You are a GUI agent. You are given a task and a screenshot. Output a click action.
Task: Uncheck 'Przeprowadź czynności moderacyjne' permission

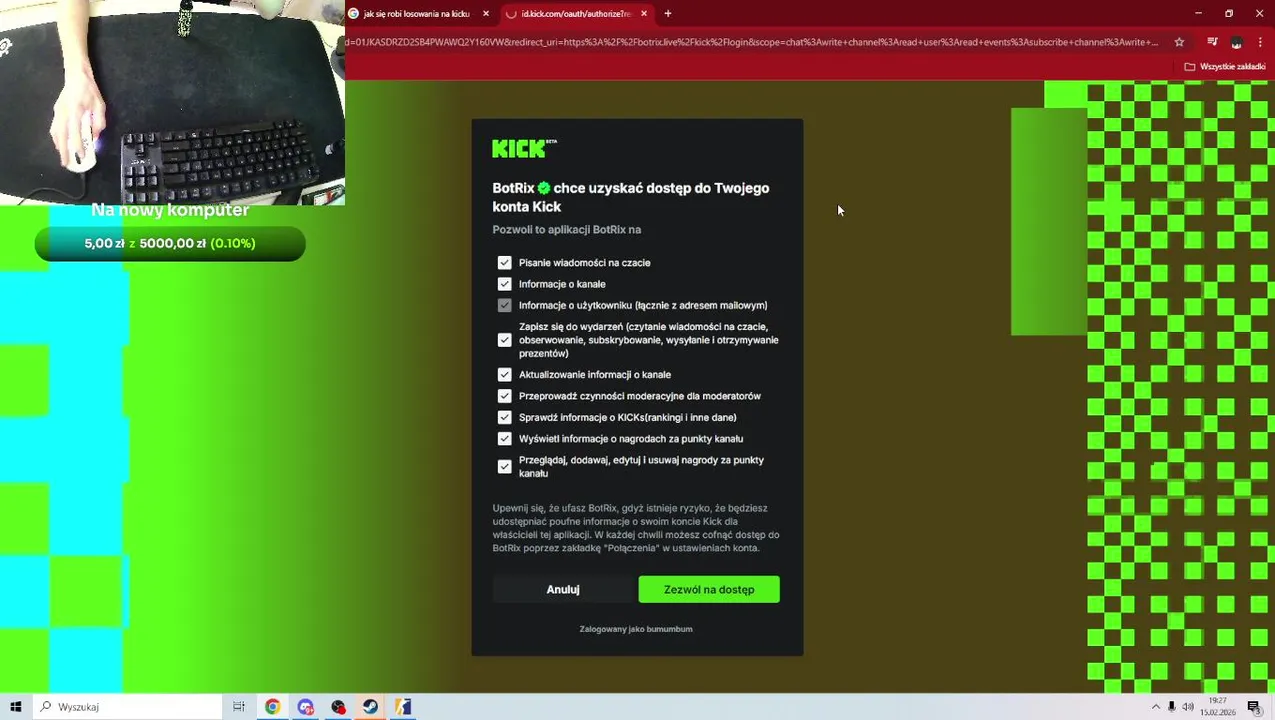coord(504,396)
